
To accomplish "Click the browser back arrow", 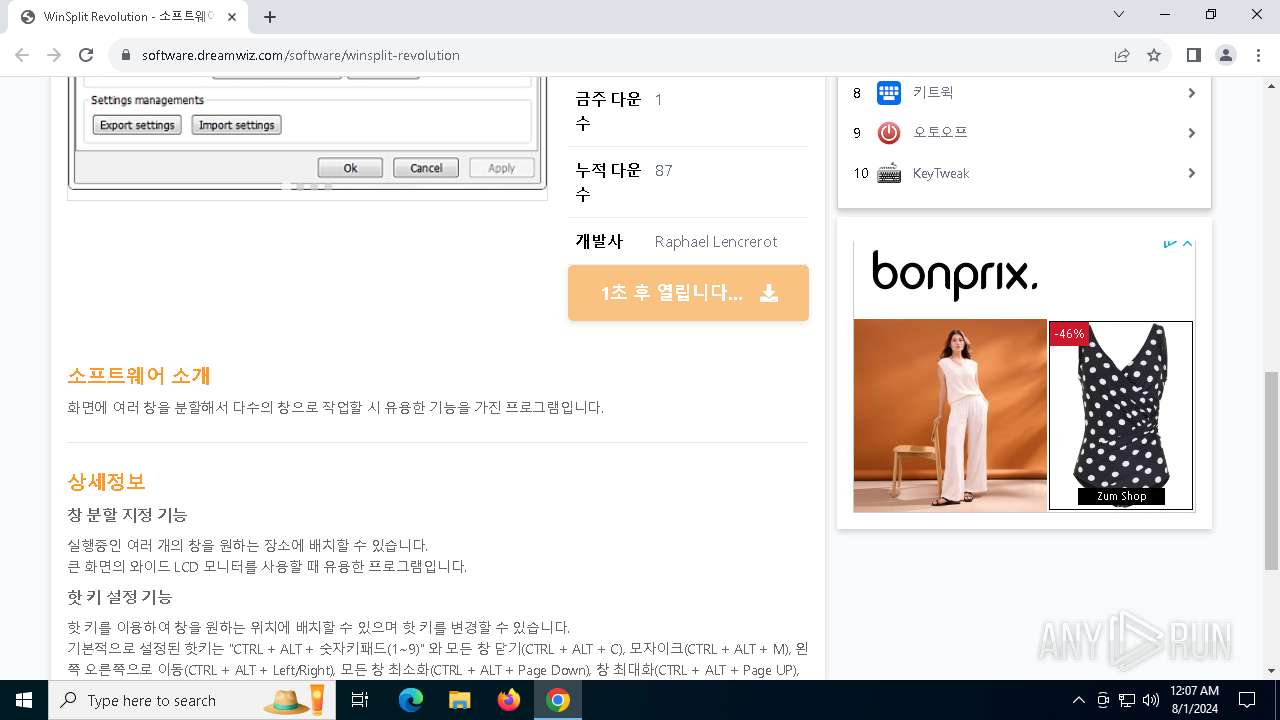I will point(22,55).
